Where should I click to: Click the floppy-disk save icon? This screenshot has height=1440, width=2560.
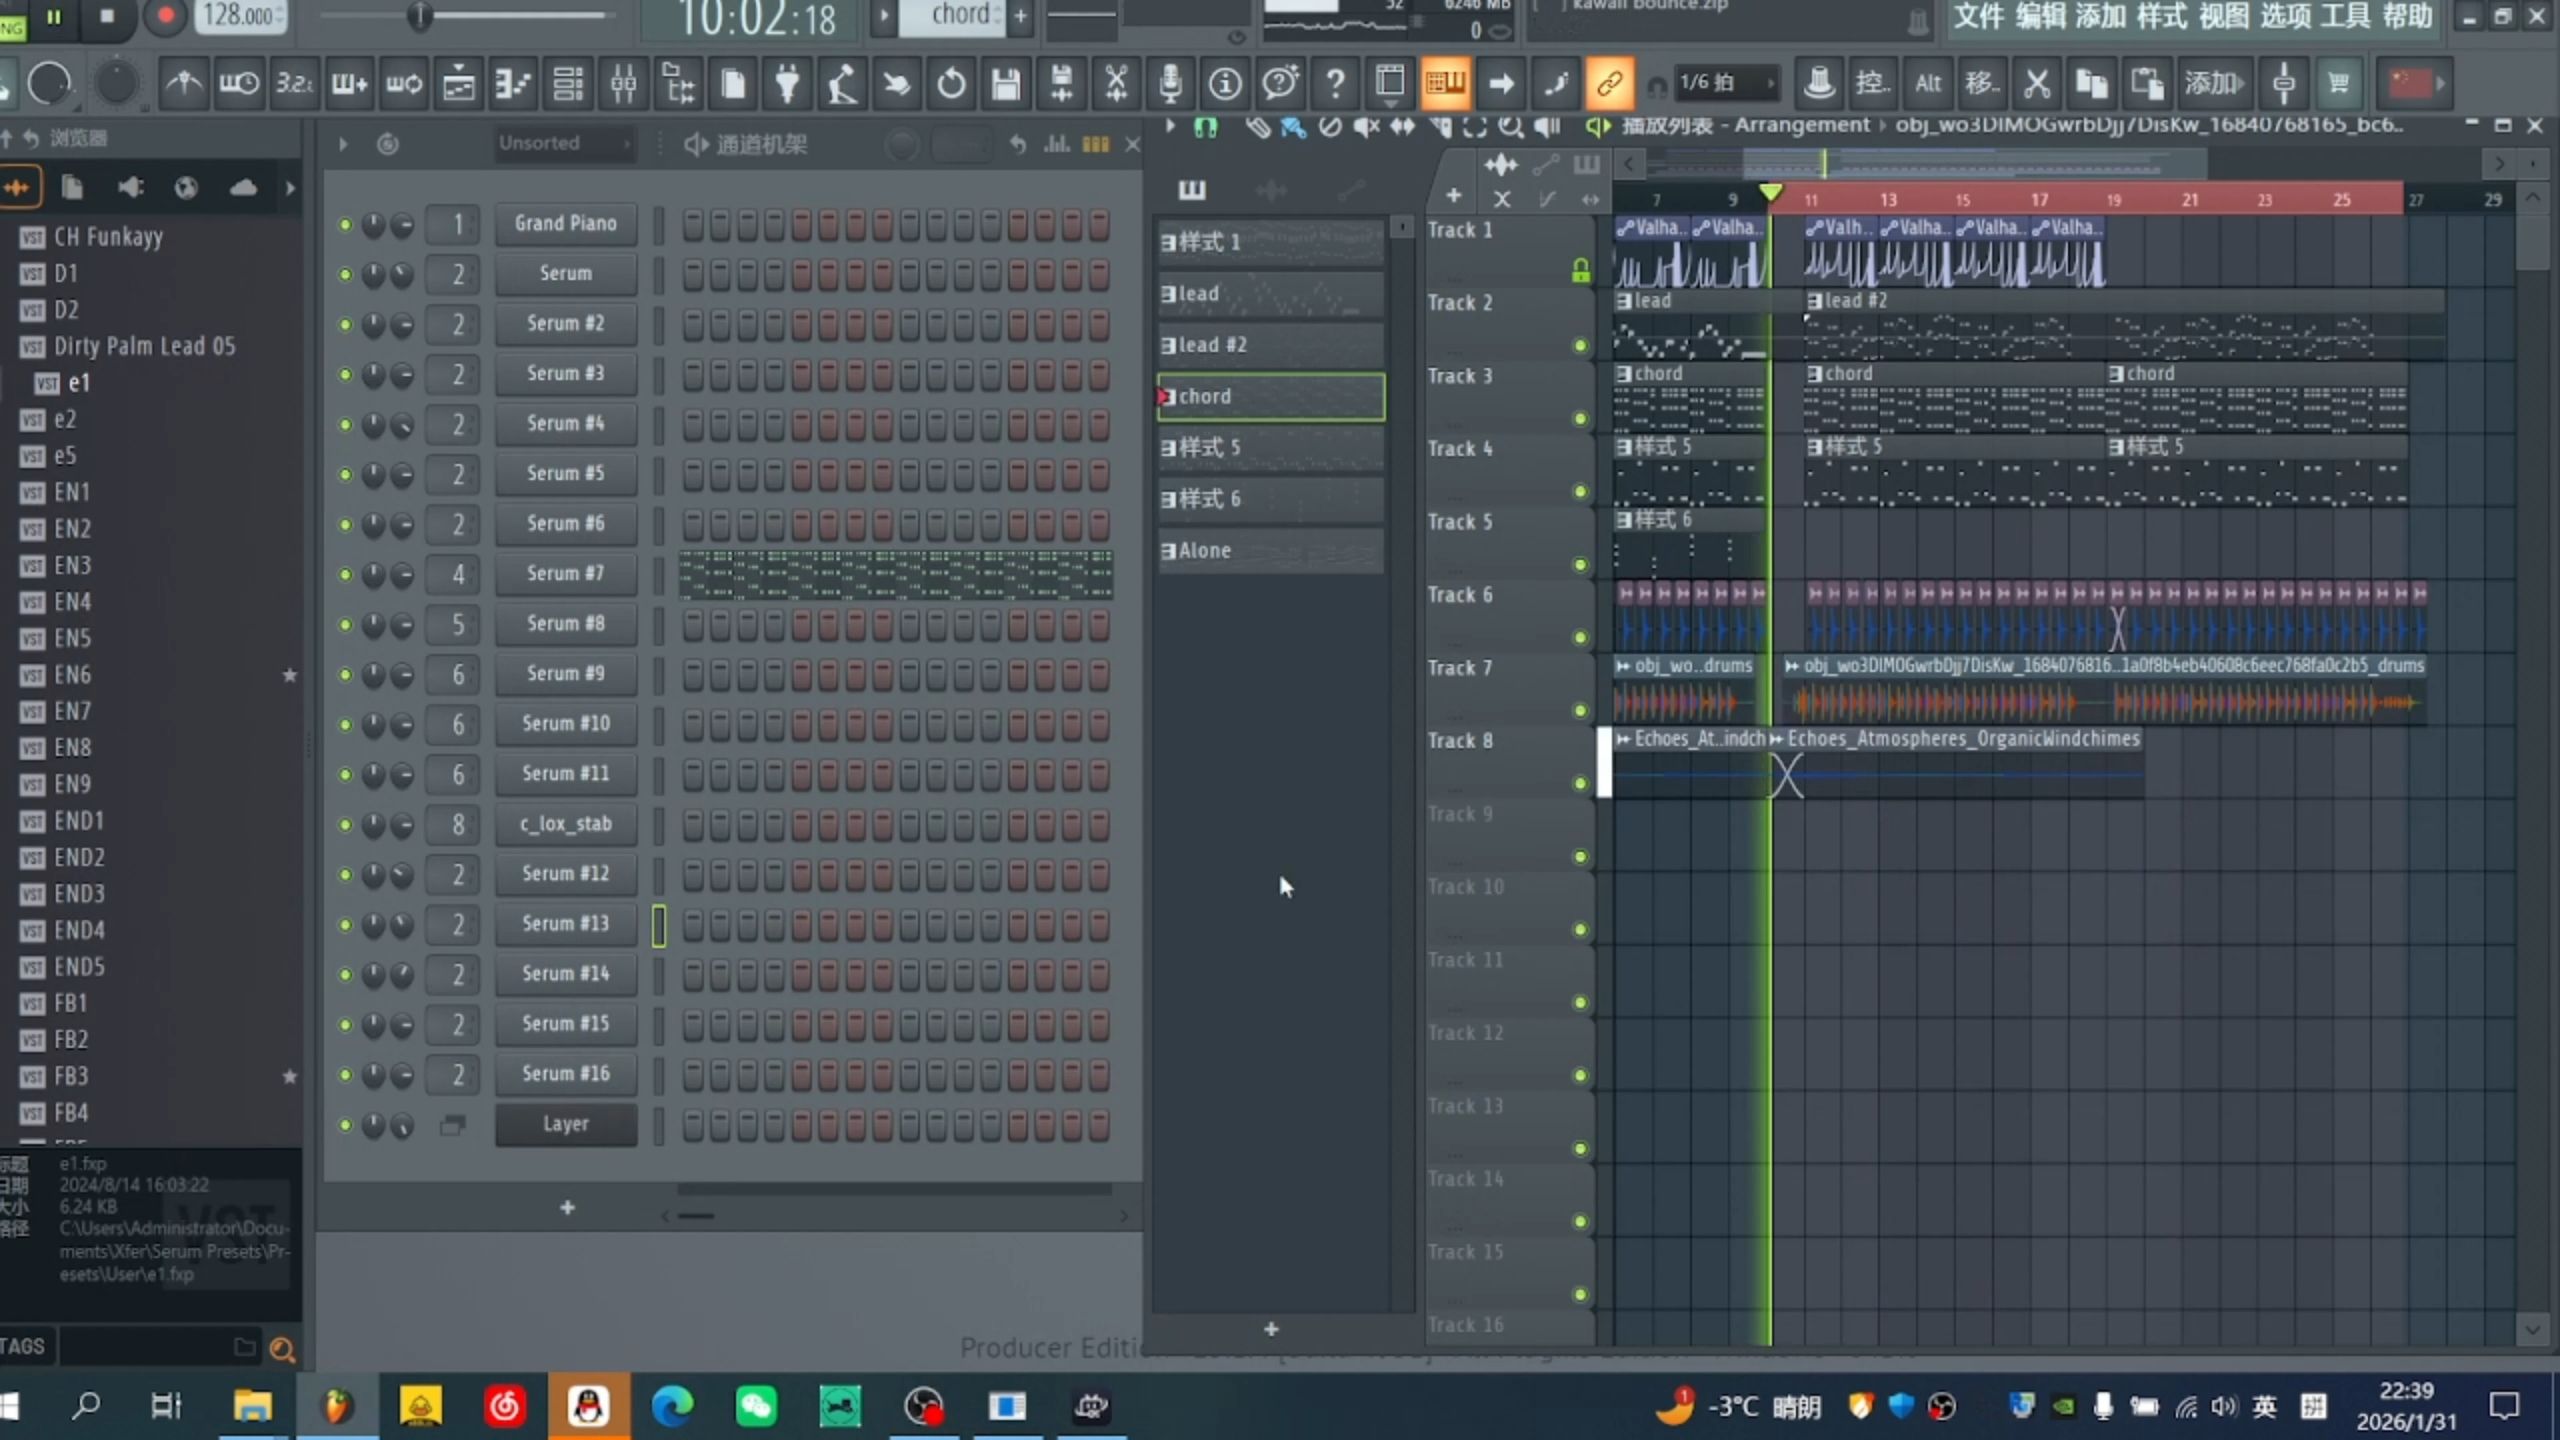1006,84
